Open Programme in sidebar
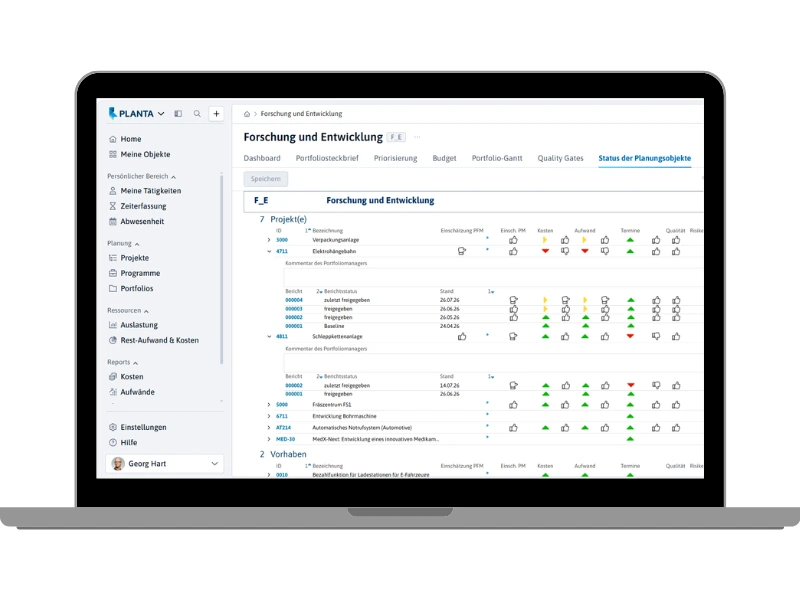Screen dimensions: 800x600 [135, 273]
